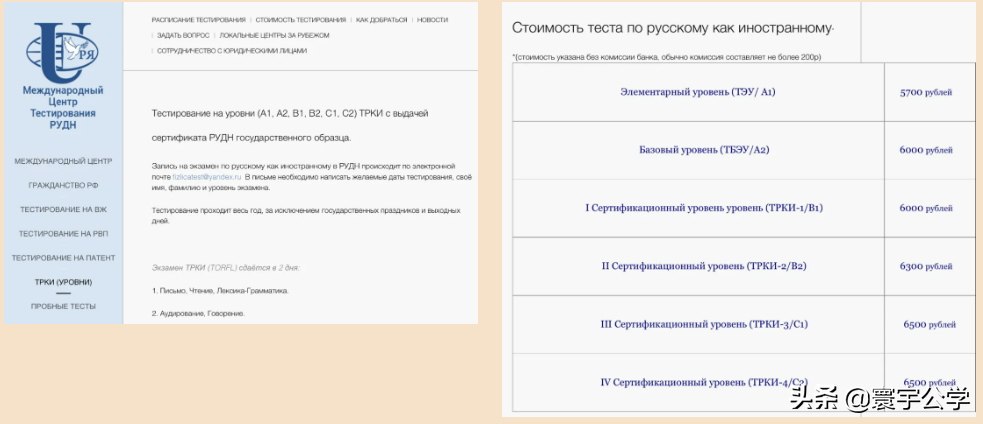Click the price cell for ТРКИ-1/В1
The width and height of the screenshot is (983, 424).
(x=930, y=208)
